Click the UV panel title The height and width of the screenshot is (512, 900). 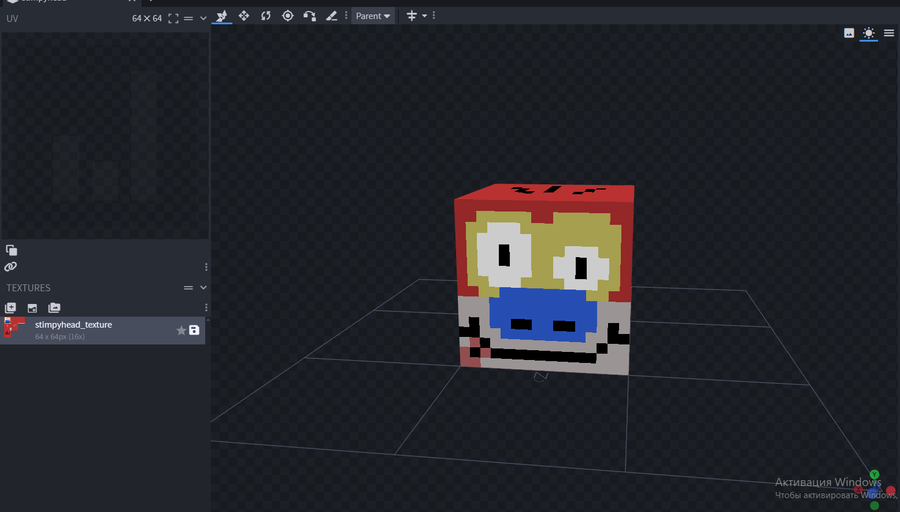(12, 18)
